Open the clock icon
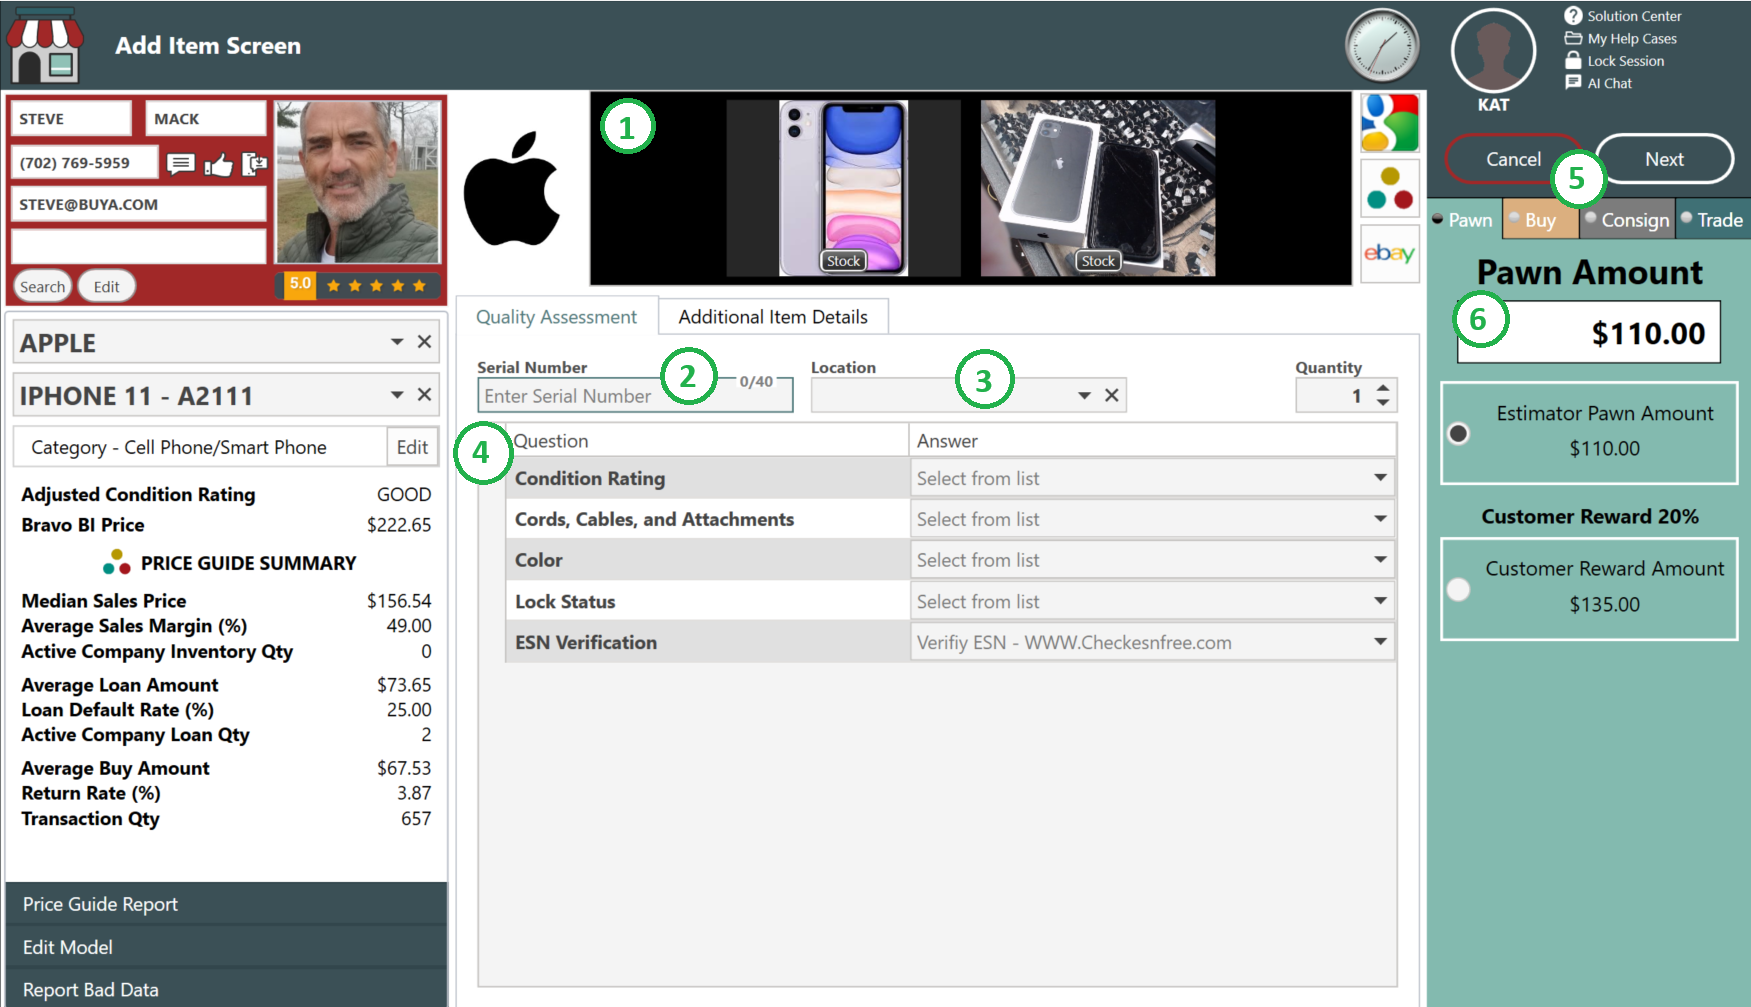The width and height of the screenshot is (1751, 1007). point(1382,46)
